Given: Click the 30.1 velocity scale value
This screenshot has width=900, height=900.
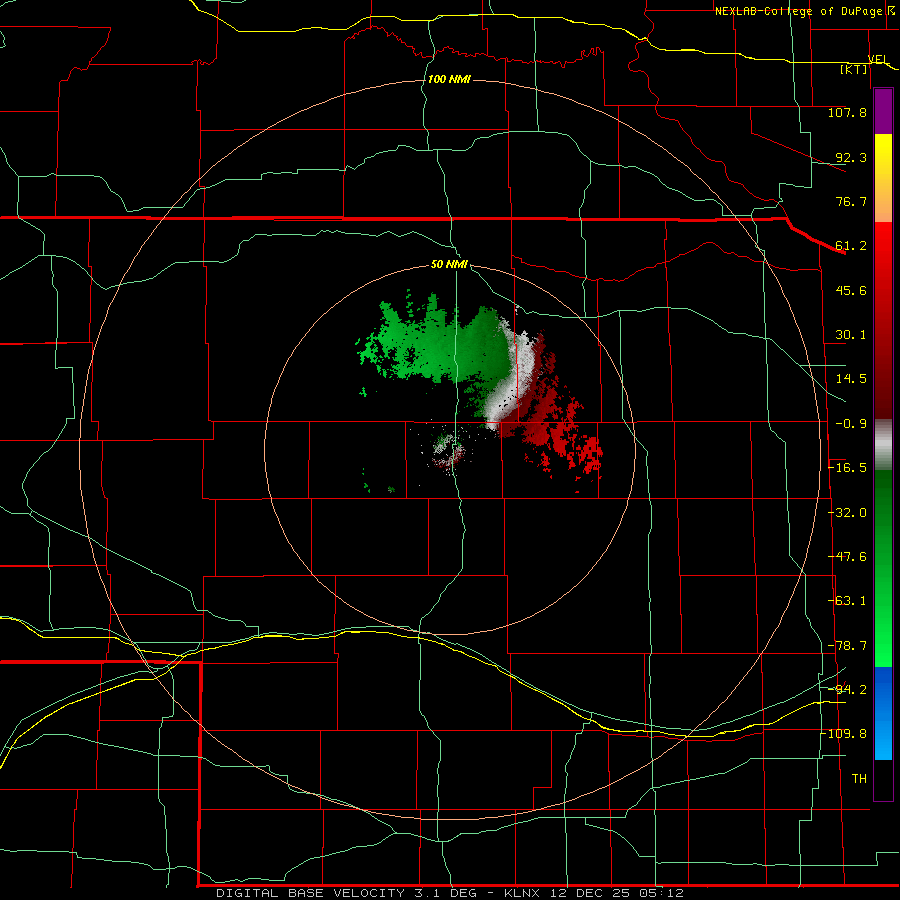Looking at the screenshot, I should tap(851, 335).
